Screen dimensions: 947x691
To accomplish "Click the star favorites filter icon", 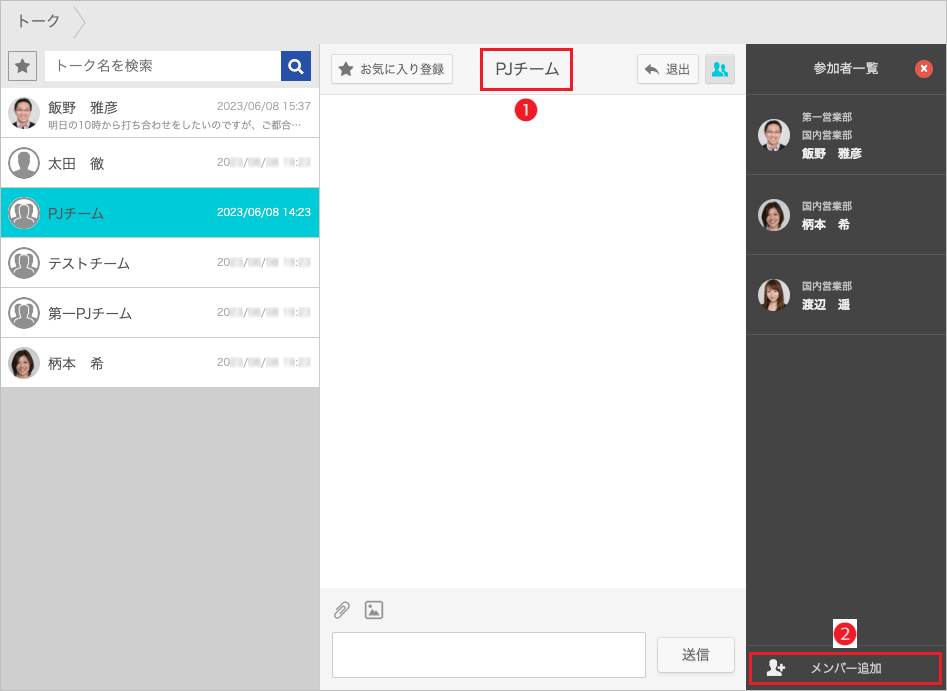I will 22,66.
